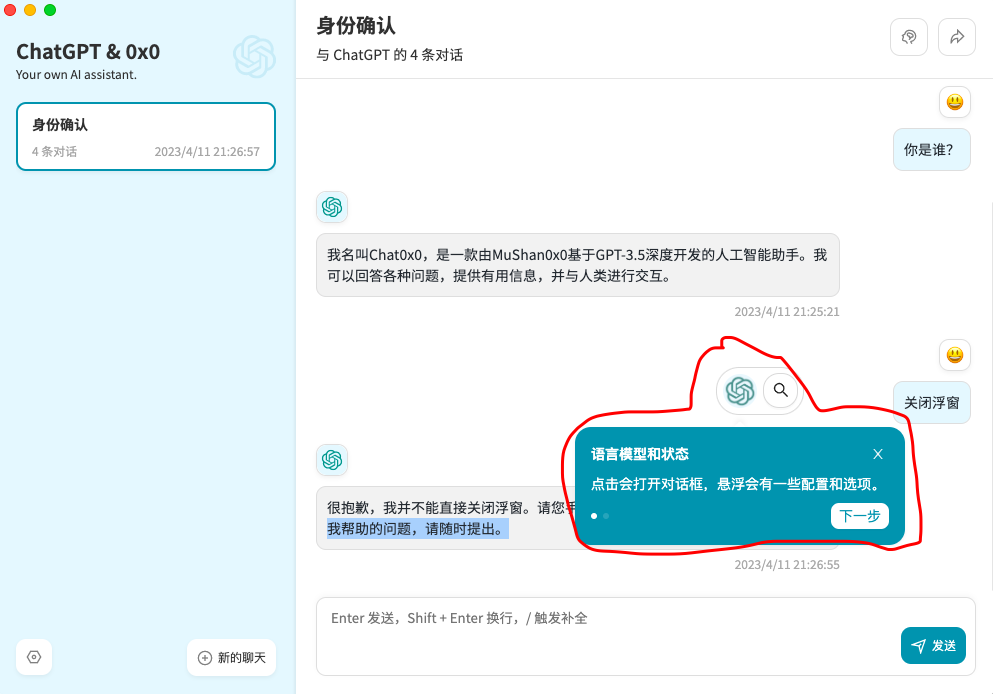This screenshot has width=993, height=694.
Task: Click the second pagination dot in the tooltip
Action: point(604,517)
